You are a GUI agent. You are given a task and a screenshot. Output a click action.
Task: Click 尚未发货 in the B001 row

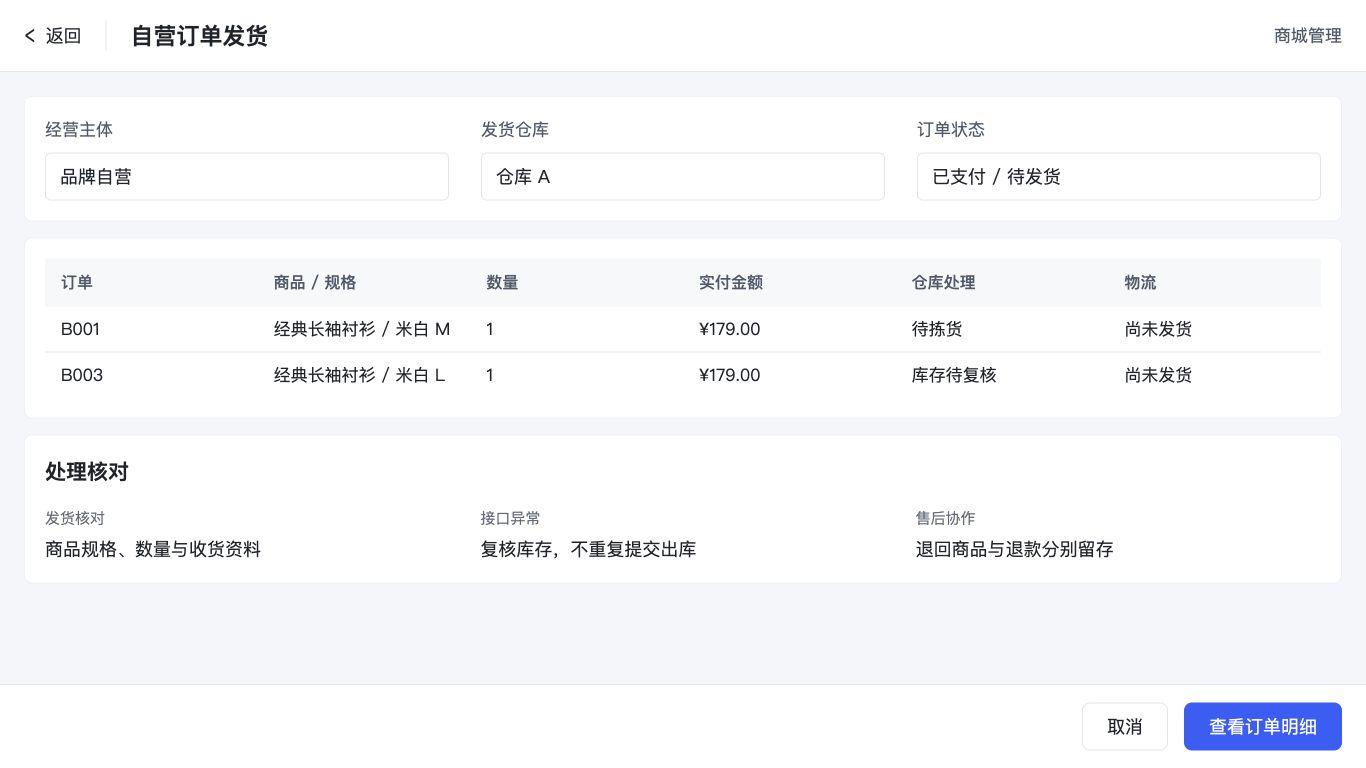tap(1158, 329)
